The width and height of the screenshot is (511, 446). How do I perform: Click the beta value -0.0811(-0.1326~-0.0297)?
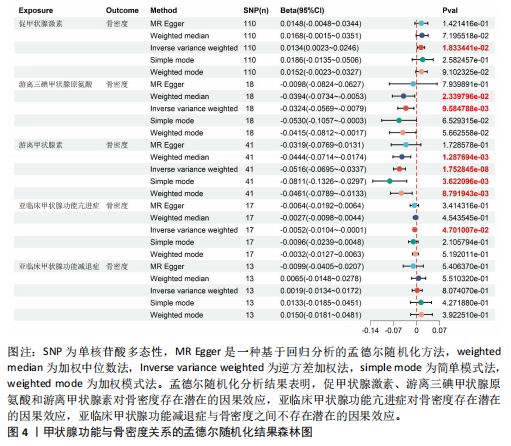(323, 181)
